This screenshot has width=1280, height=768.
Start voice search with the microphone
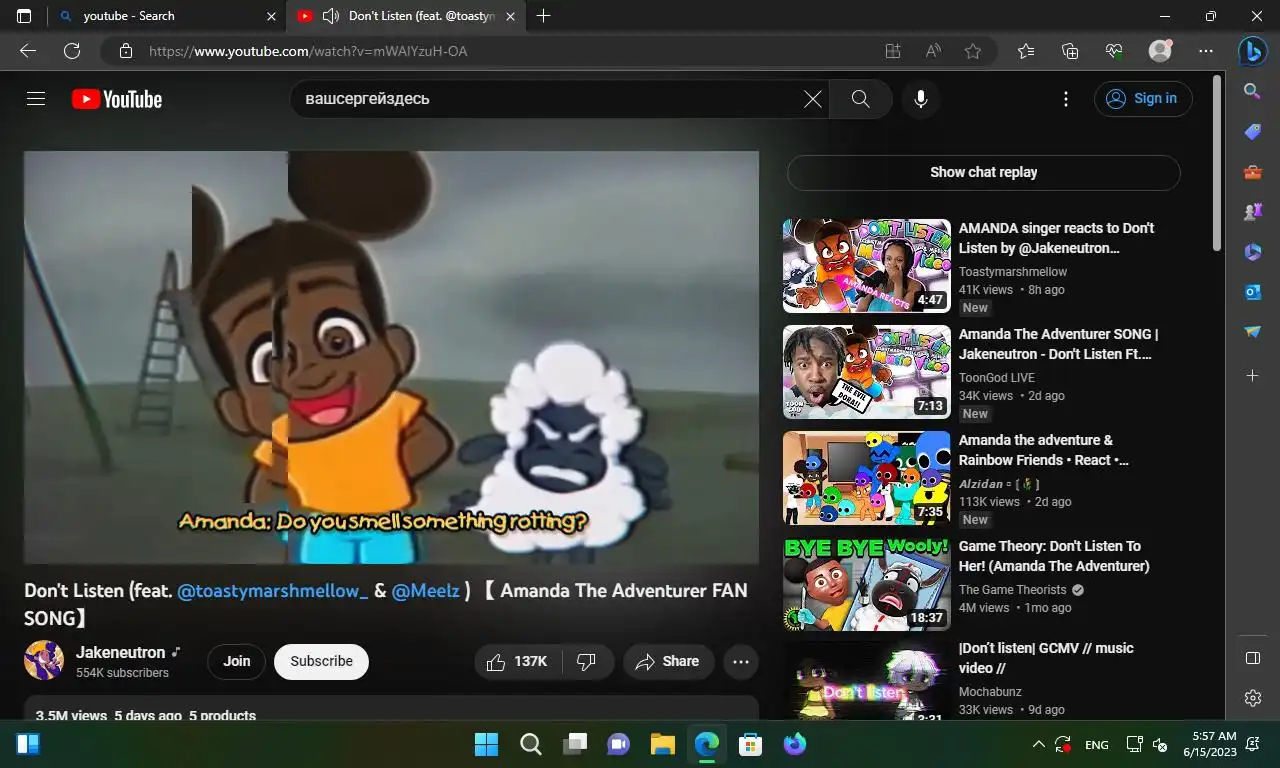(921, 99)
